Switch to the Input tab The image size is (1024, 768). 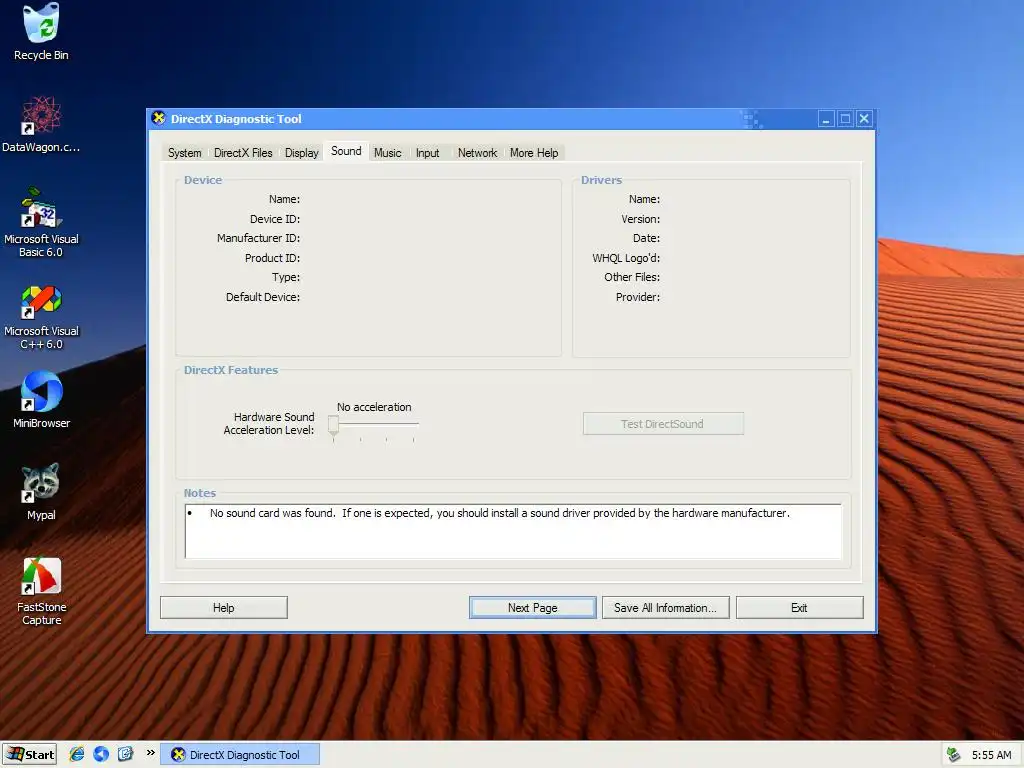[428, 153]
